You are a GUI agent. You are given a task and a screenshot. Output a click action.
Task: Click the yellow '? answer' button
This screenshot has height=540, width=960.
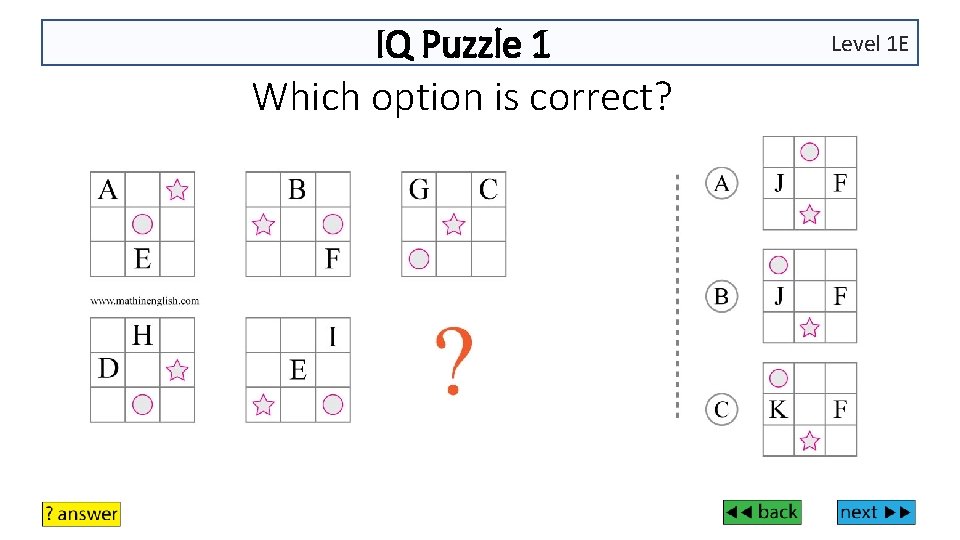(x=81, y=514)
